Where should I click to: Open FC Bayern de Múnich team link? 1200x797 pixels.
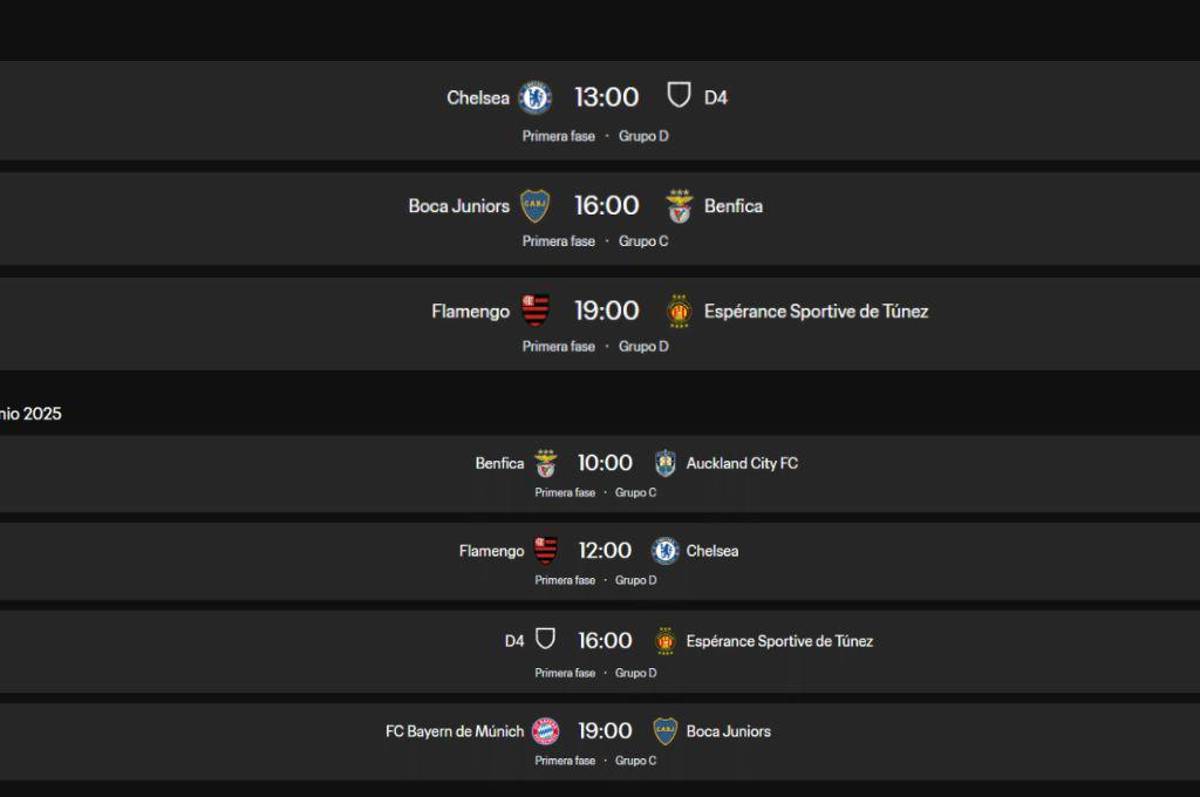(x=455, y=731)
